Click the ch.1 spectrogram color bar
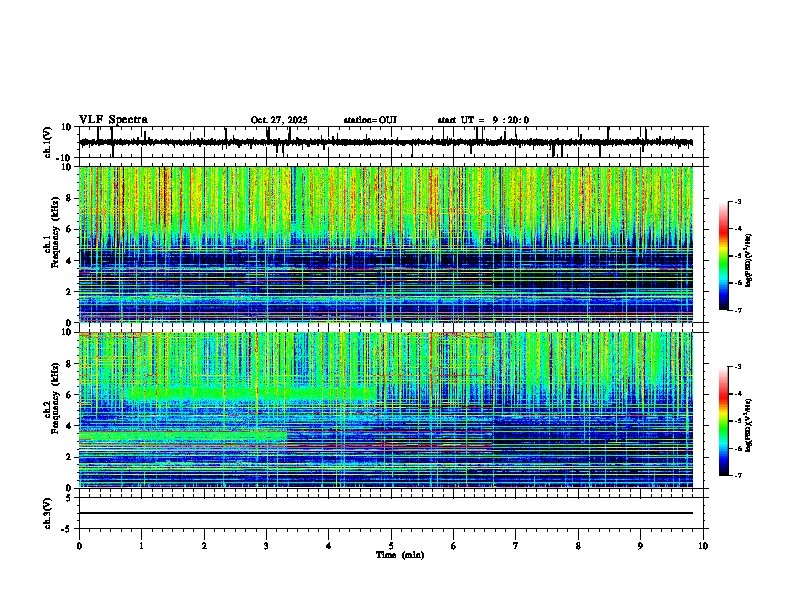Image resolution: width=792 pixels, height=612 pixels. click(723, 256)
